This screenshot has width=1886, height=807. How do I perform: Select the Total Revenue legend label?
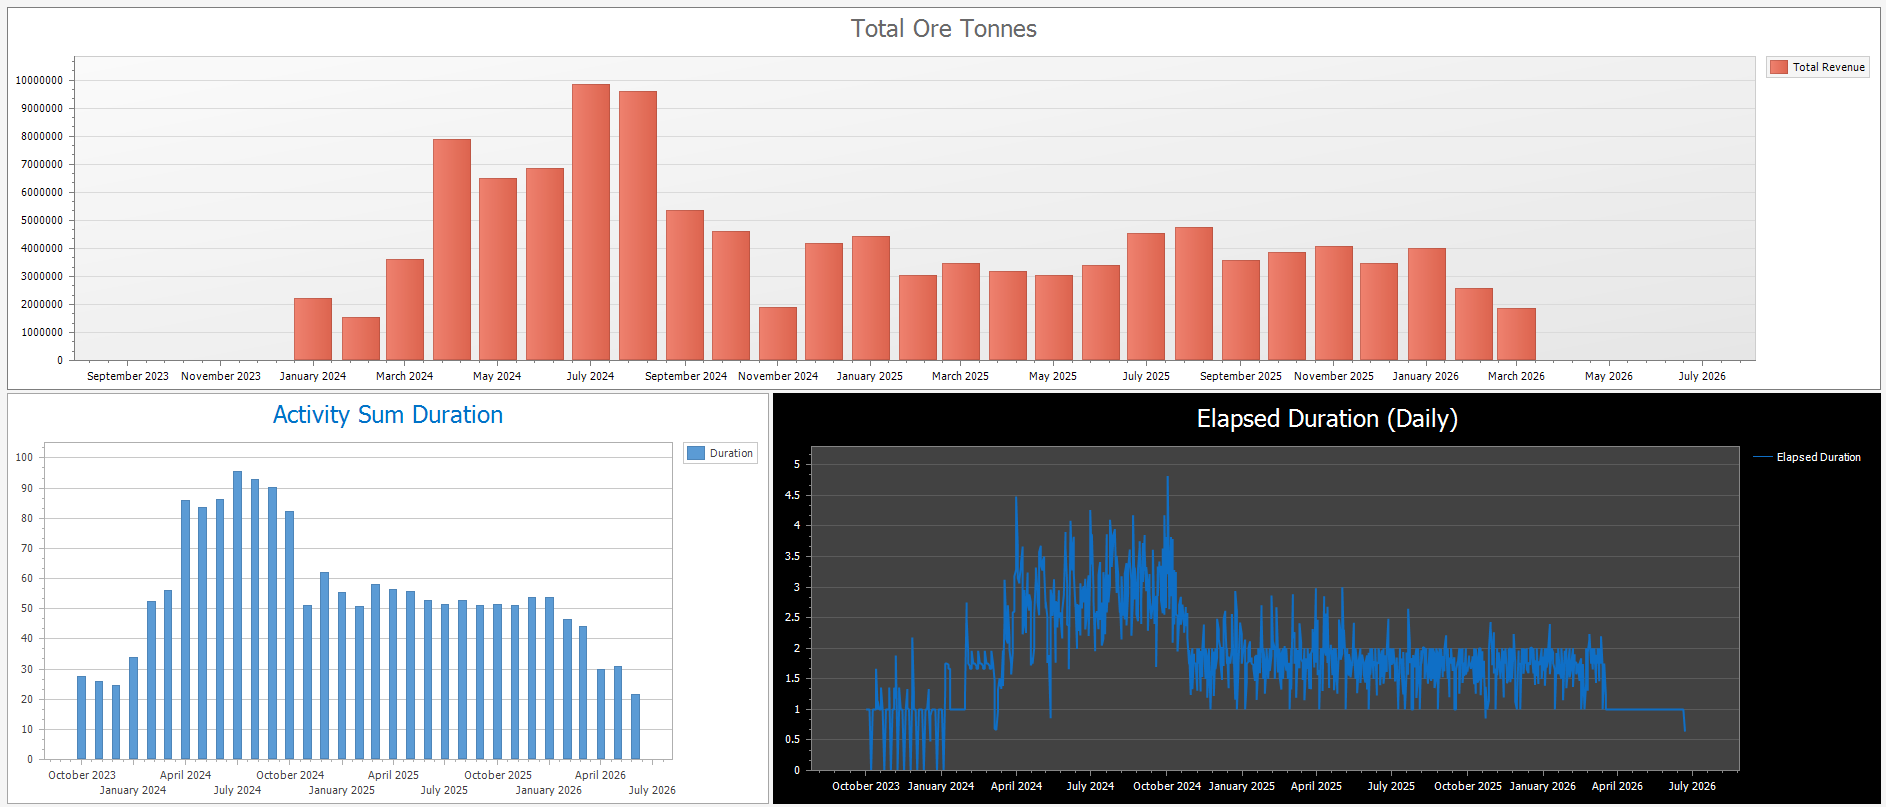[x=1828, y=67]
